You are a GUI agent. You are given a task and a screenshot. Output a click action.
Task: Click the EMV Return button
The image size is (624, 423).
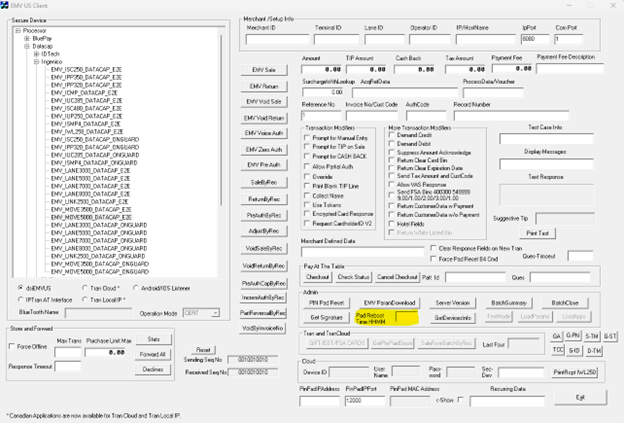(264, 86)
